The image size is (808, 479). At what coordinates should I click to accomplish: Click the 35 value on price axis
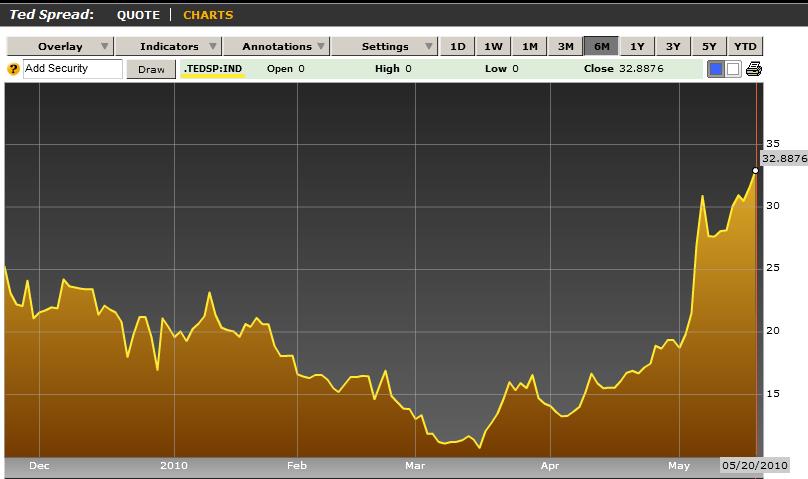point(772,143)
